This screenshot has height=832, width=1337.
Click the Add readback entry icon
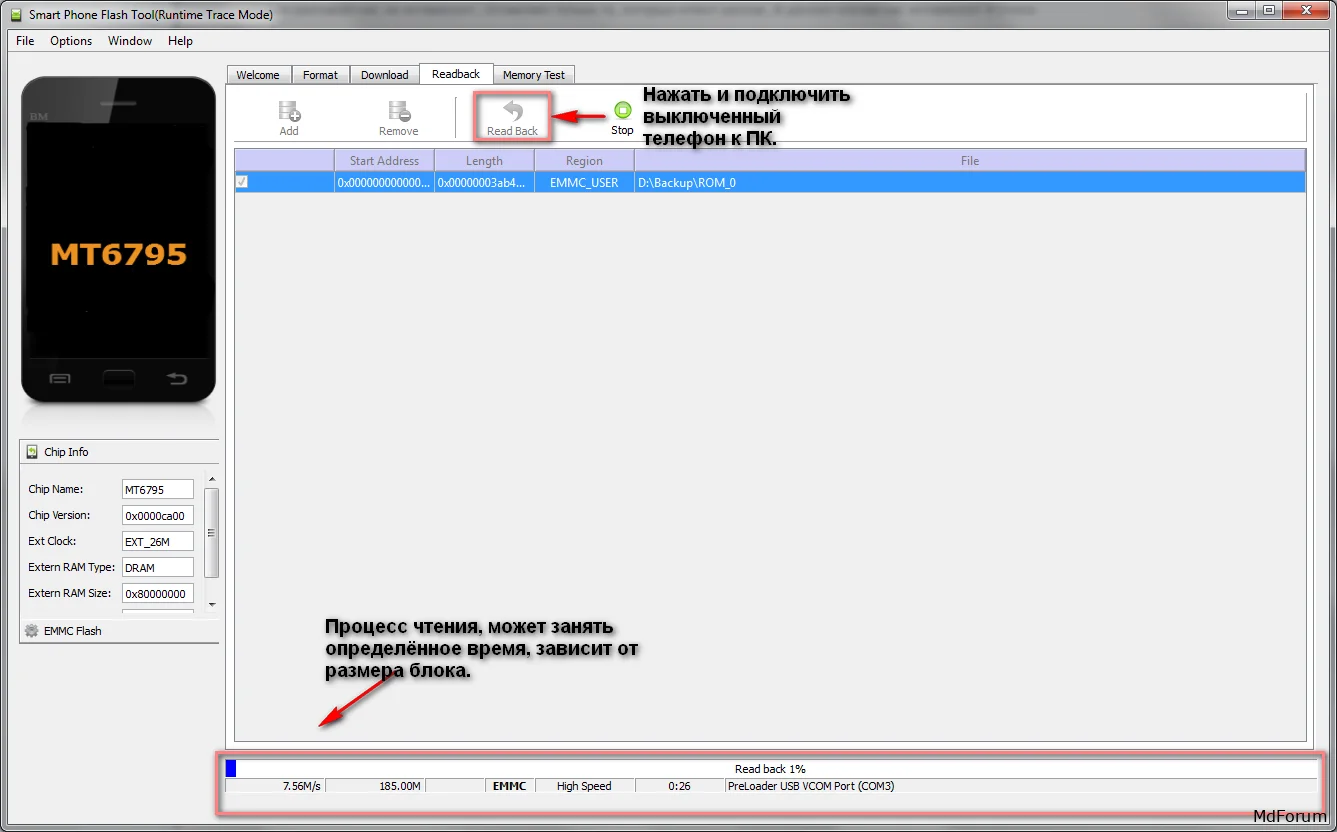289,112
